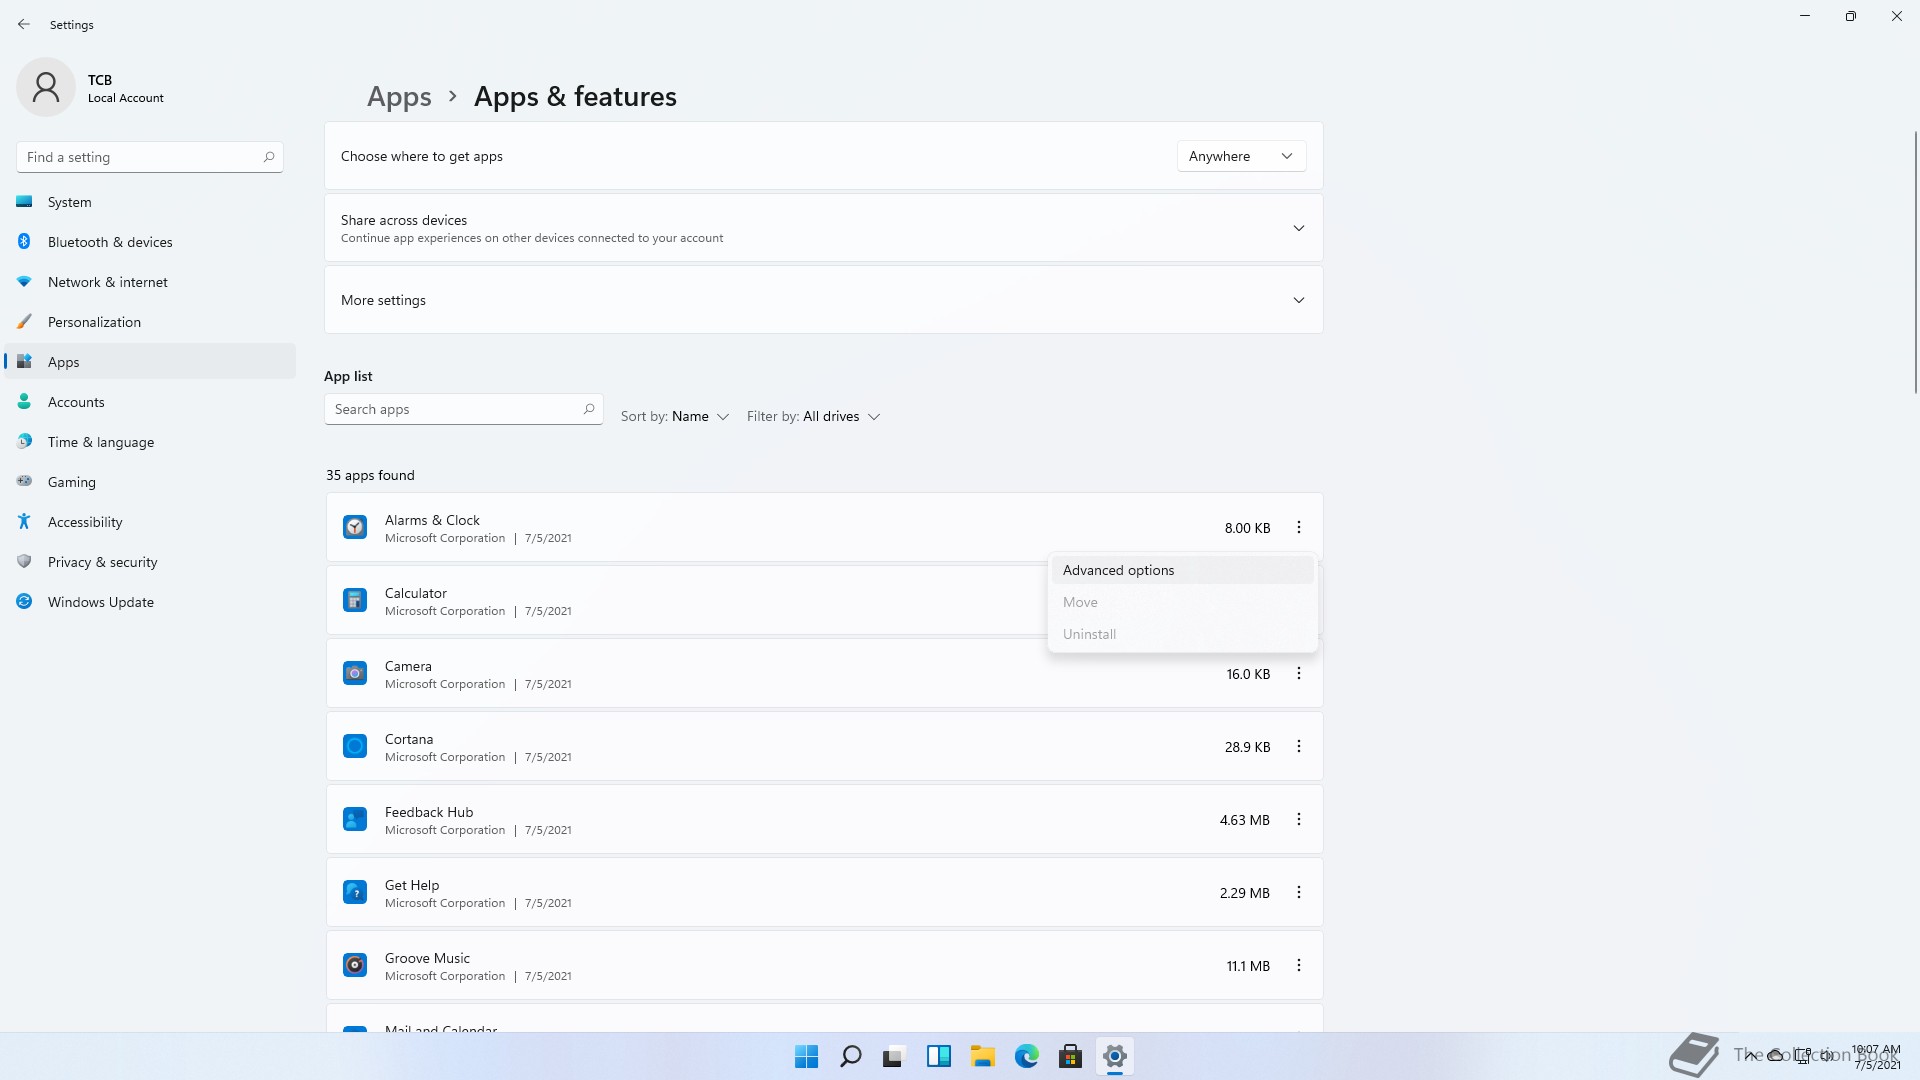Choose Advanced options in context menu
The height and width of the screenshot is (1080, 1920).
pyautogui.click(x=1182, y=570)
